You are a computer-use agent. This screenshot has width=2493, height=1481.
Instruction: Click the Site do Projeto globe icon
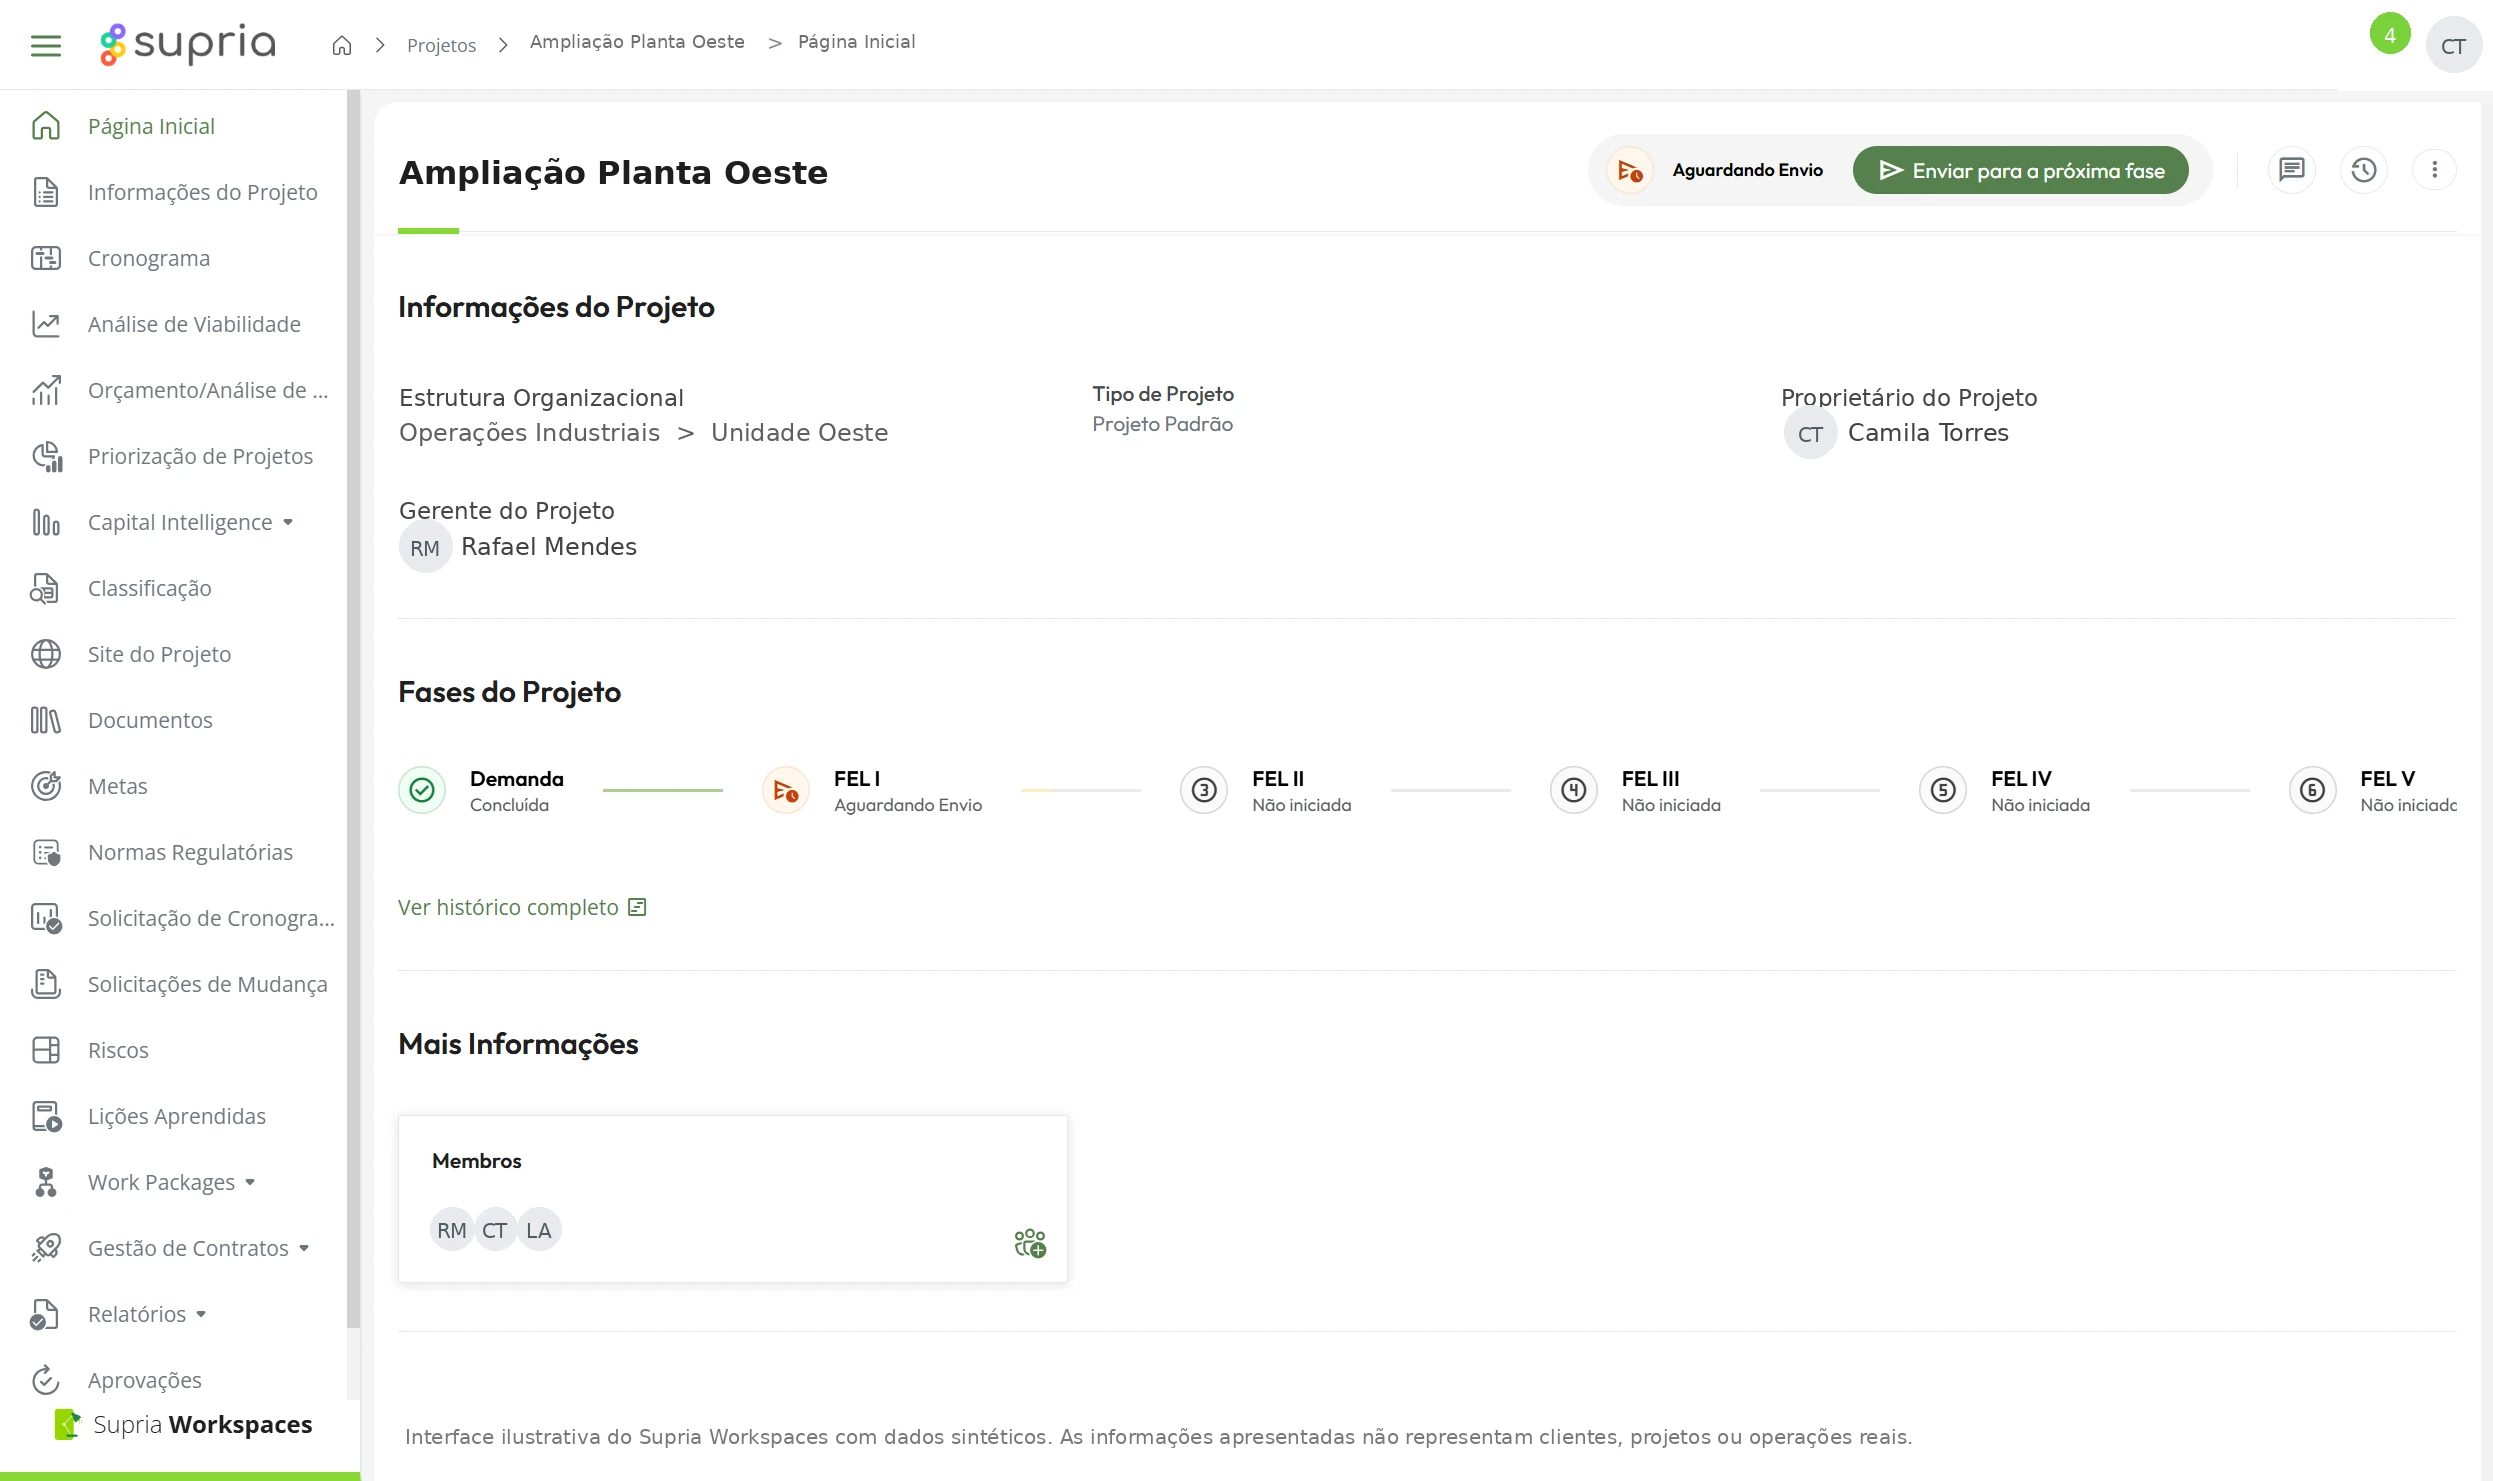coord(46,654)
